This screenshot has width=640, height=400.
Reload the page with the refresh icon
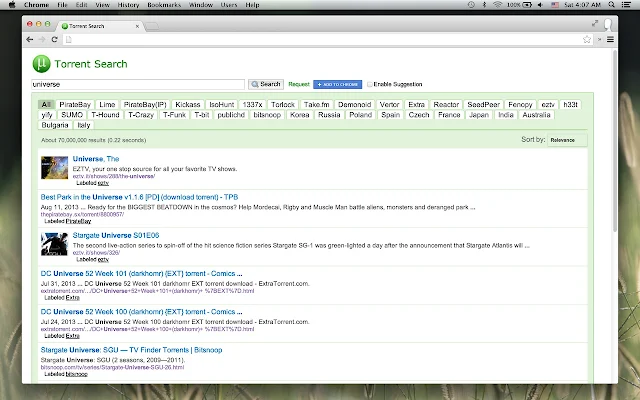click(x=54, y=40)
